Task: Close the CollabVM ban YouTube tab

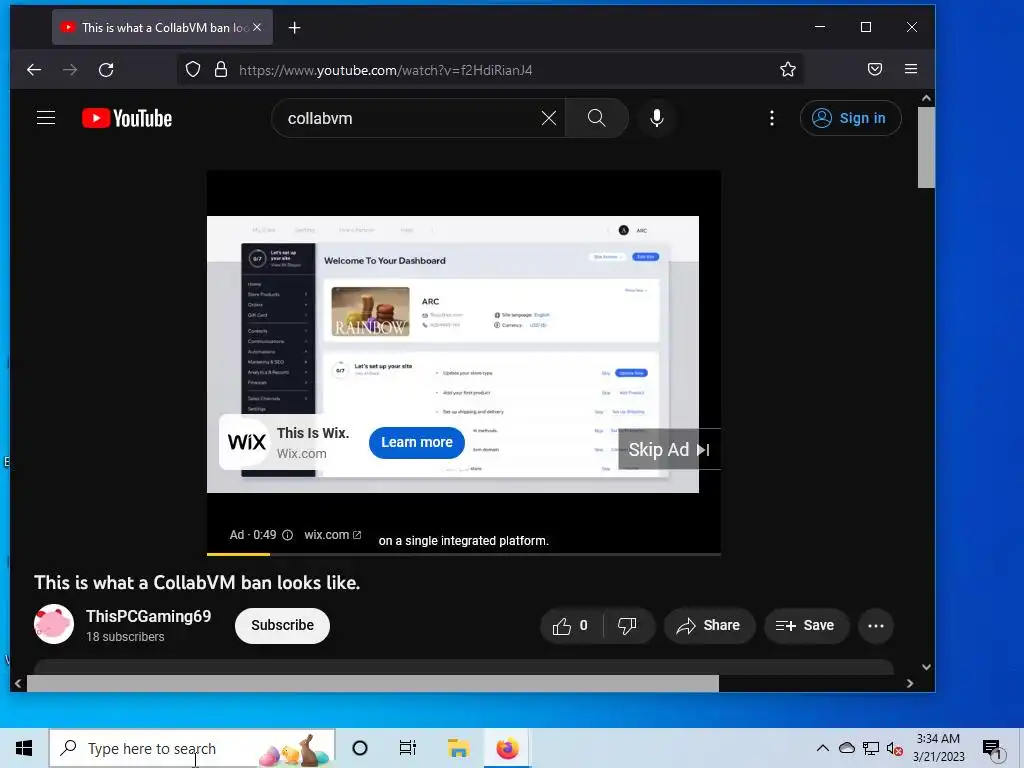Action: tap(257, 27)
